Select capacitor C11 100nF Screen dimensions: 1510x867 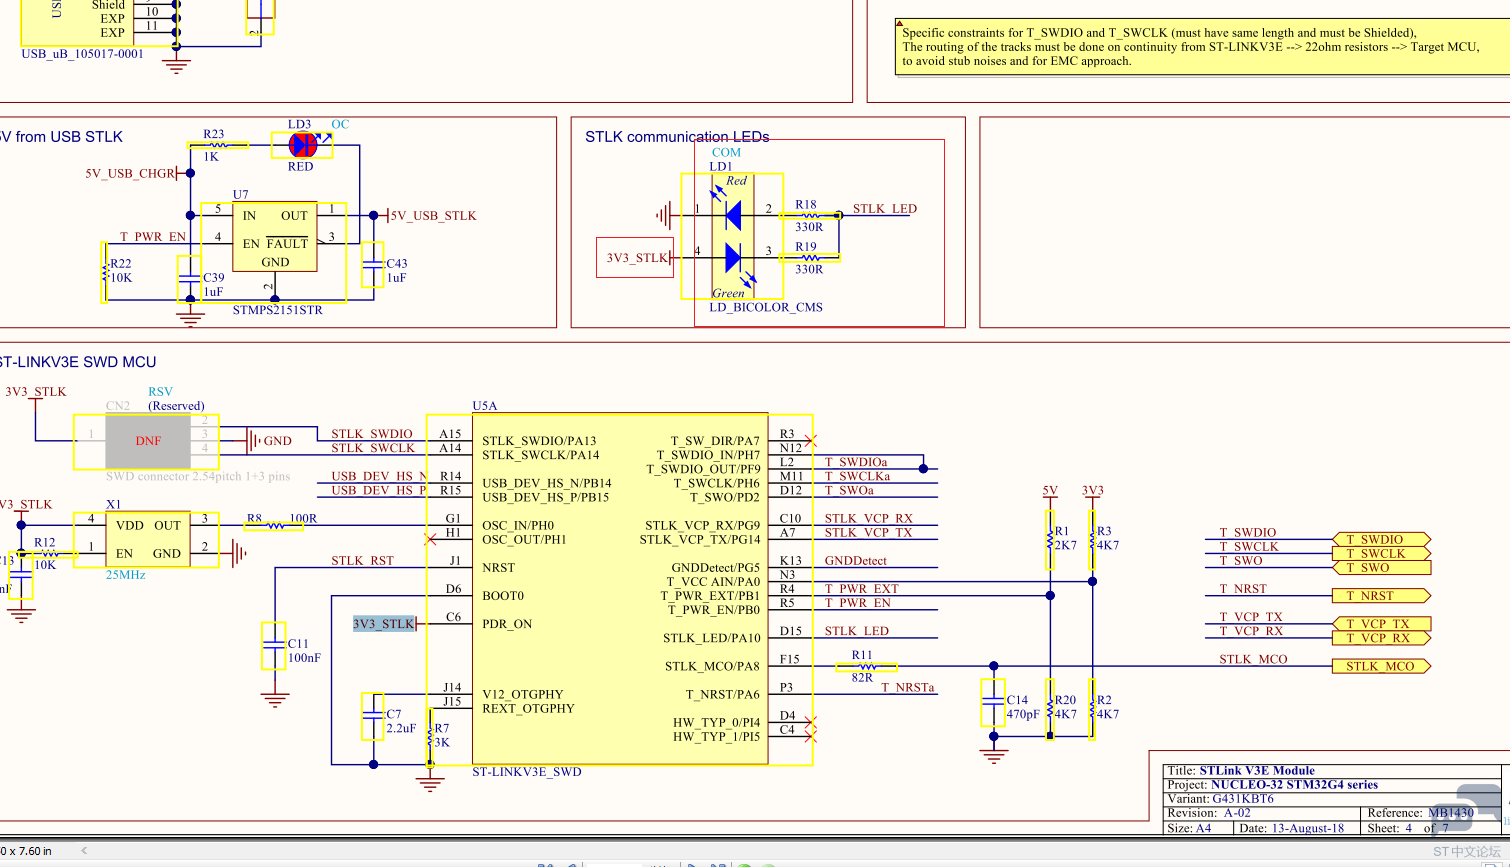point(274,646)
